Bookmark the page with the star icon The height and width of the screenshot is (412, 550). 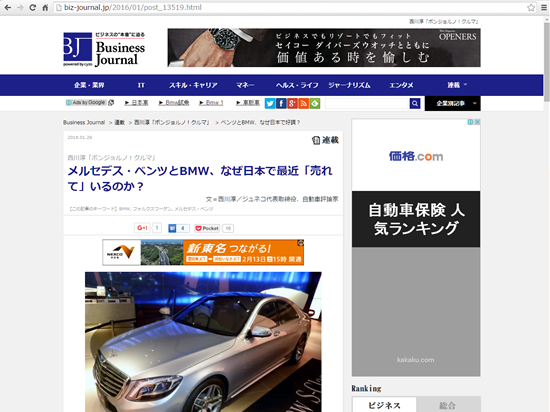pyautogui.click(x=531, y=7)
